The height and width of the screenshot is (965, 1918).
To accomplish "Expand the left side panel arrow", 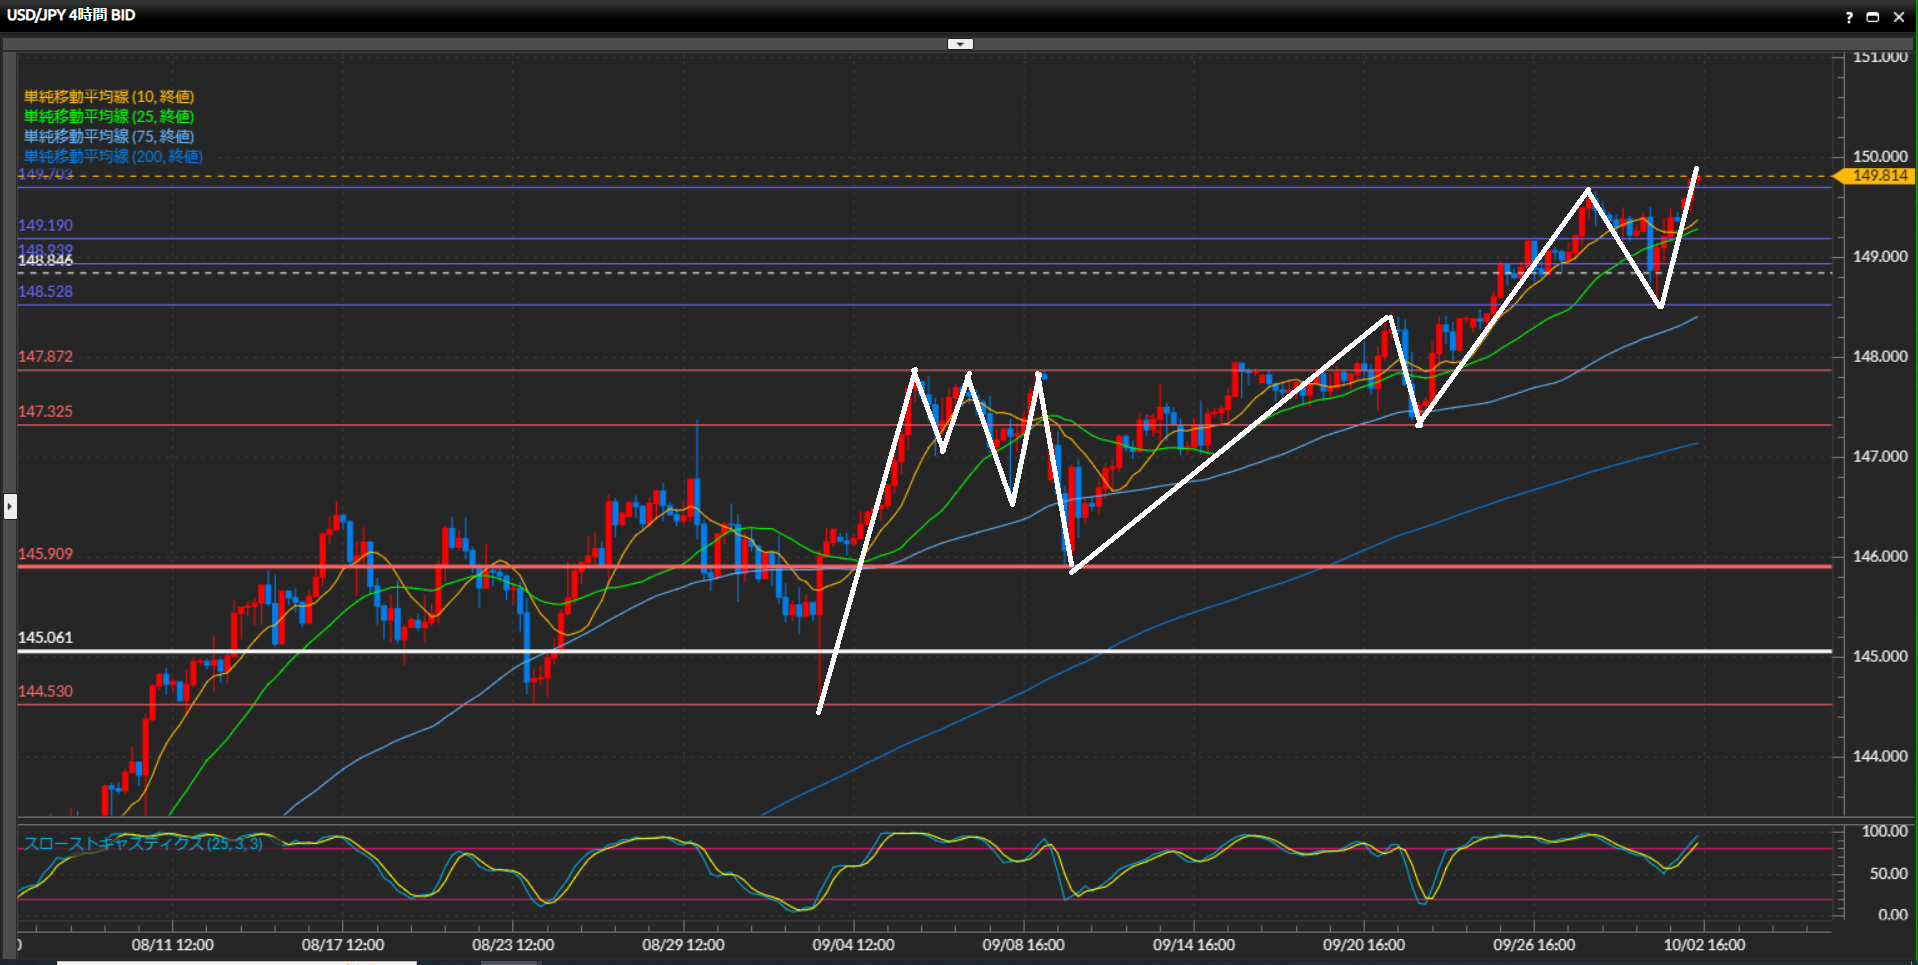I will 10,506.
